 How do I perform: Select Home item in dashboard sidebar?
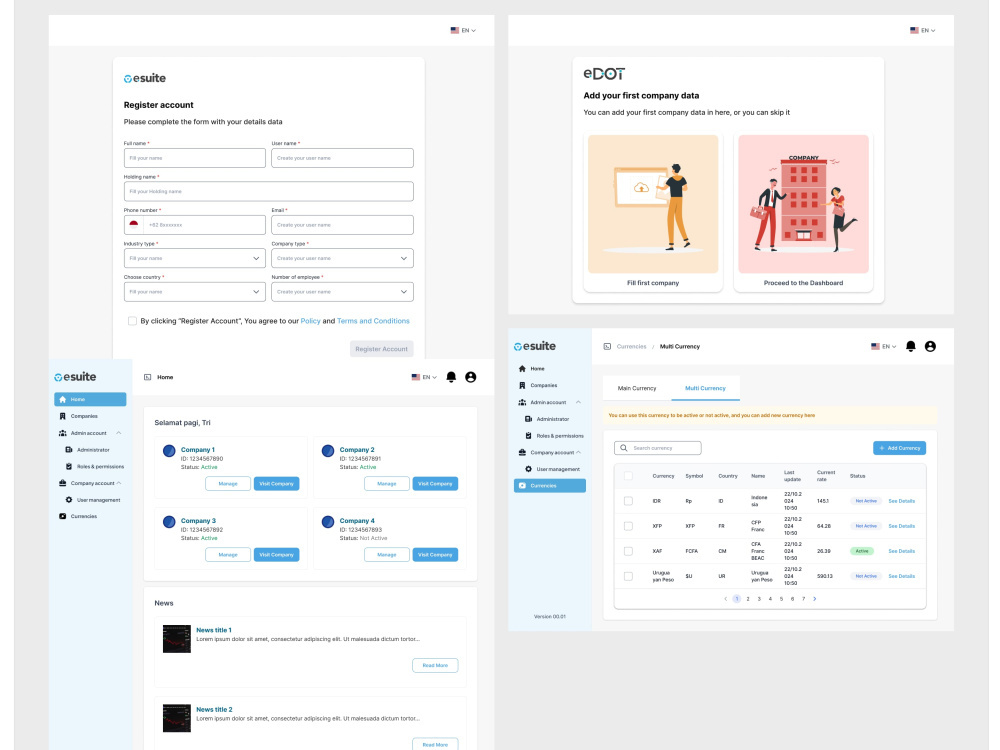(90, 399)
